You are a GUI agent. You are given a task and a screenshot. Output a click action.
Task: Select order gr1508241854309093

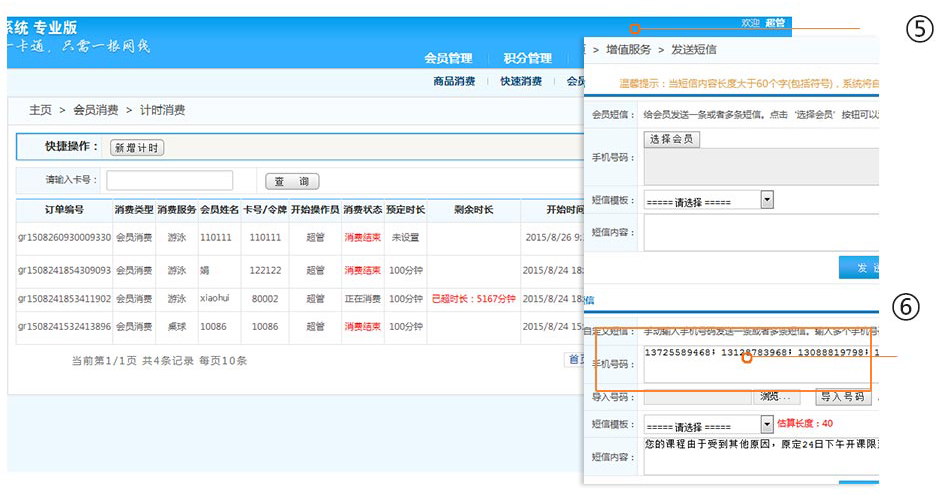64,271
